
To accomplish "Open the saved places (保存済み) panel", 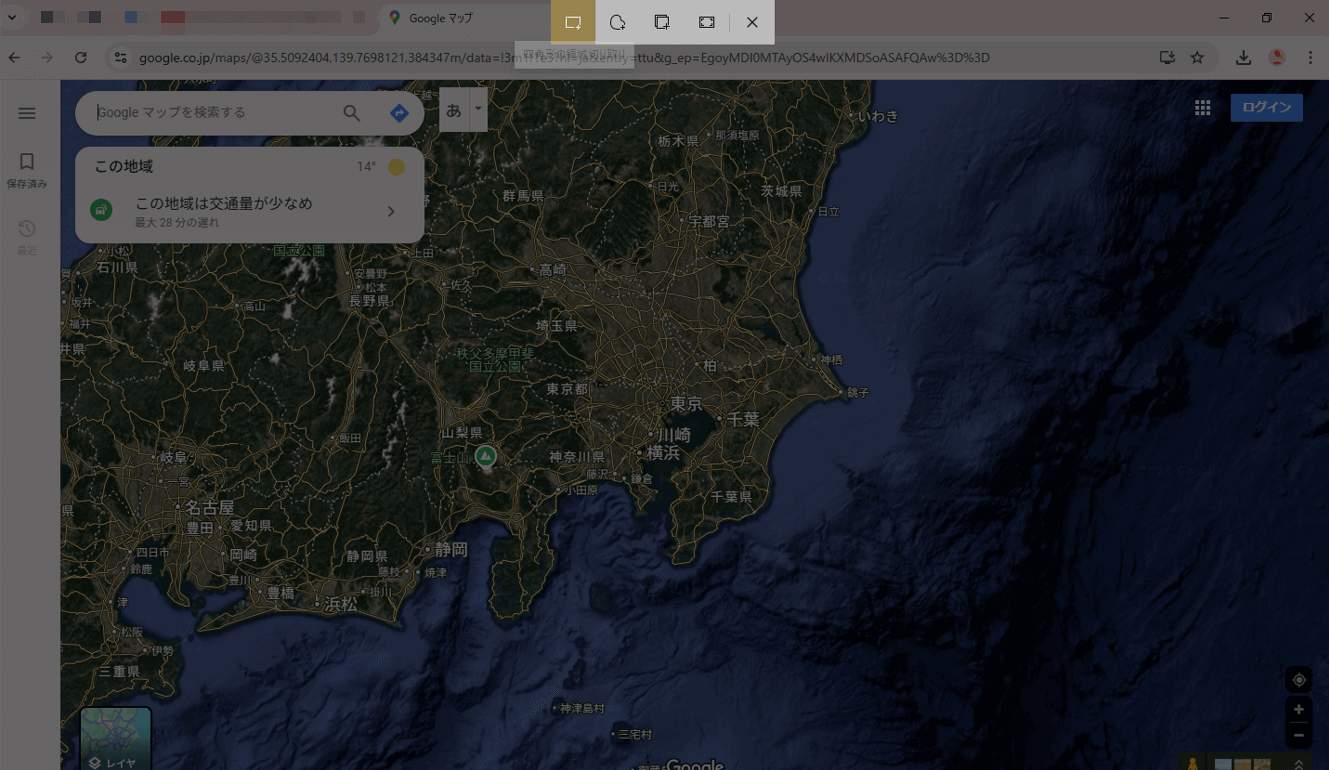I will 27,170.
